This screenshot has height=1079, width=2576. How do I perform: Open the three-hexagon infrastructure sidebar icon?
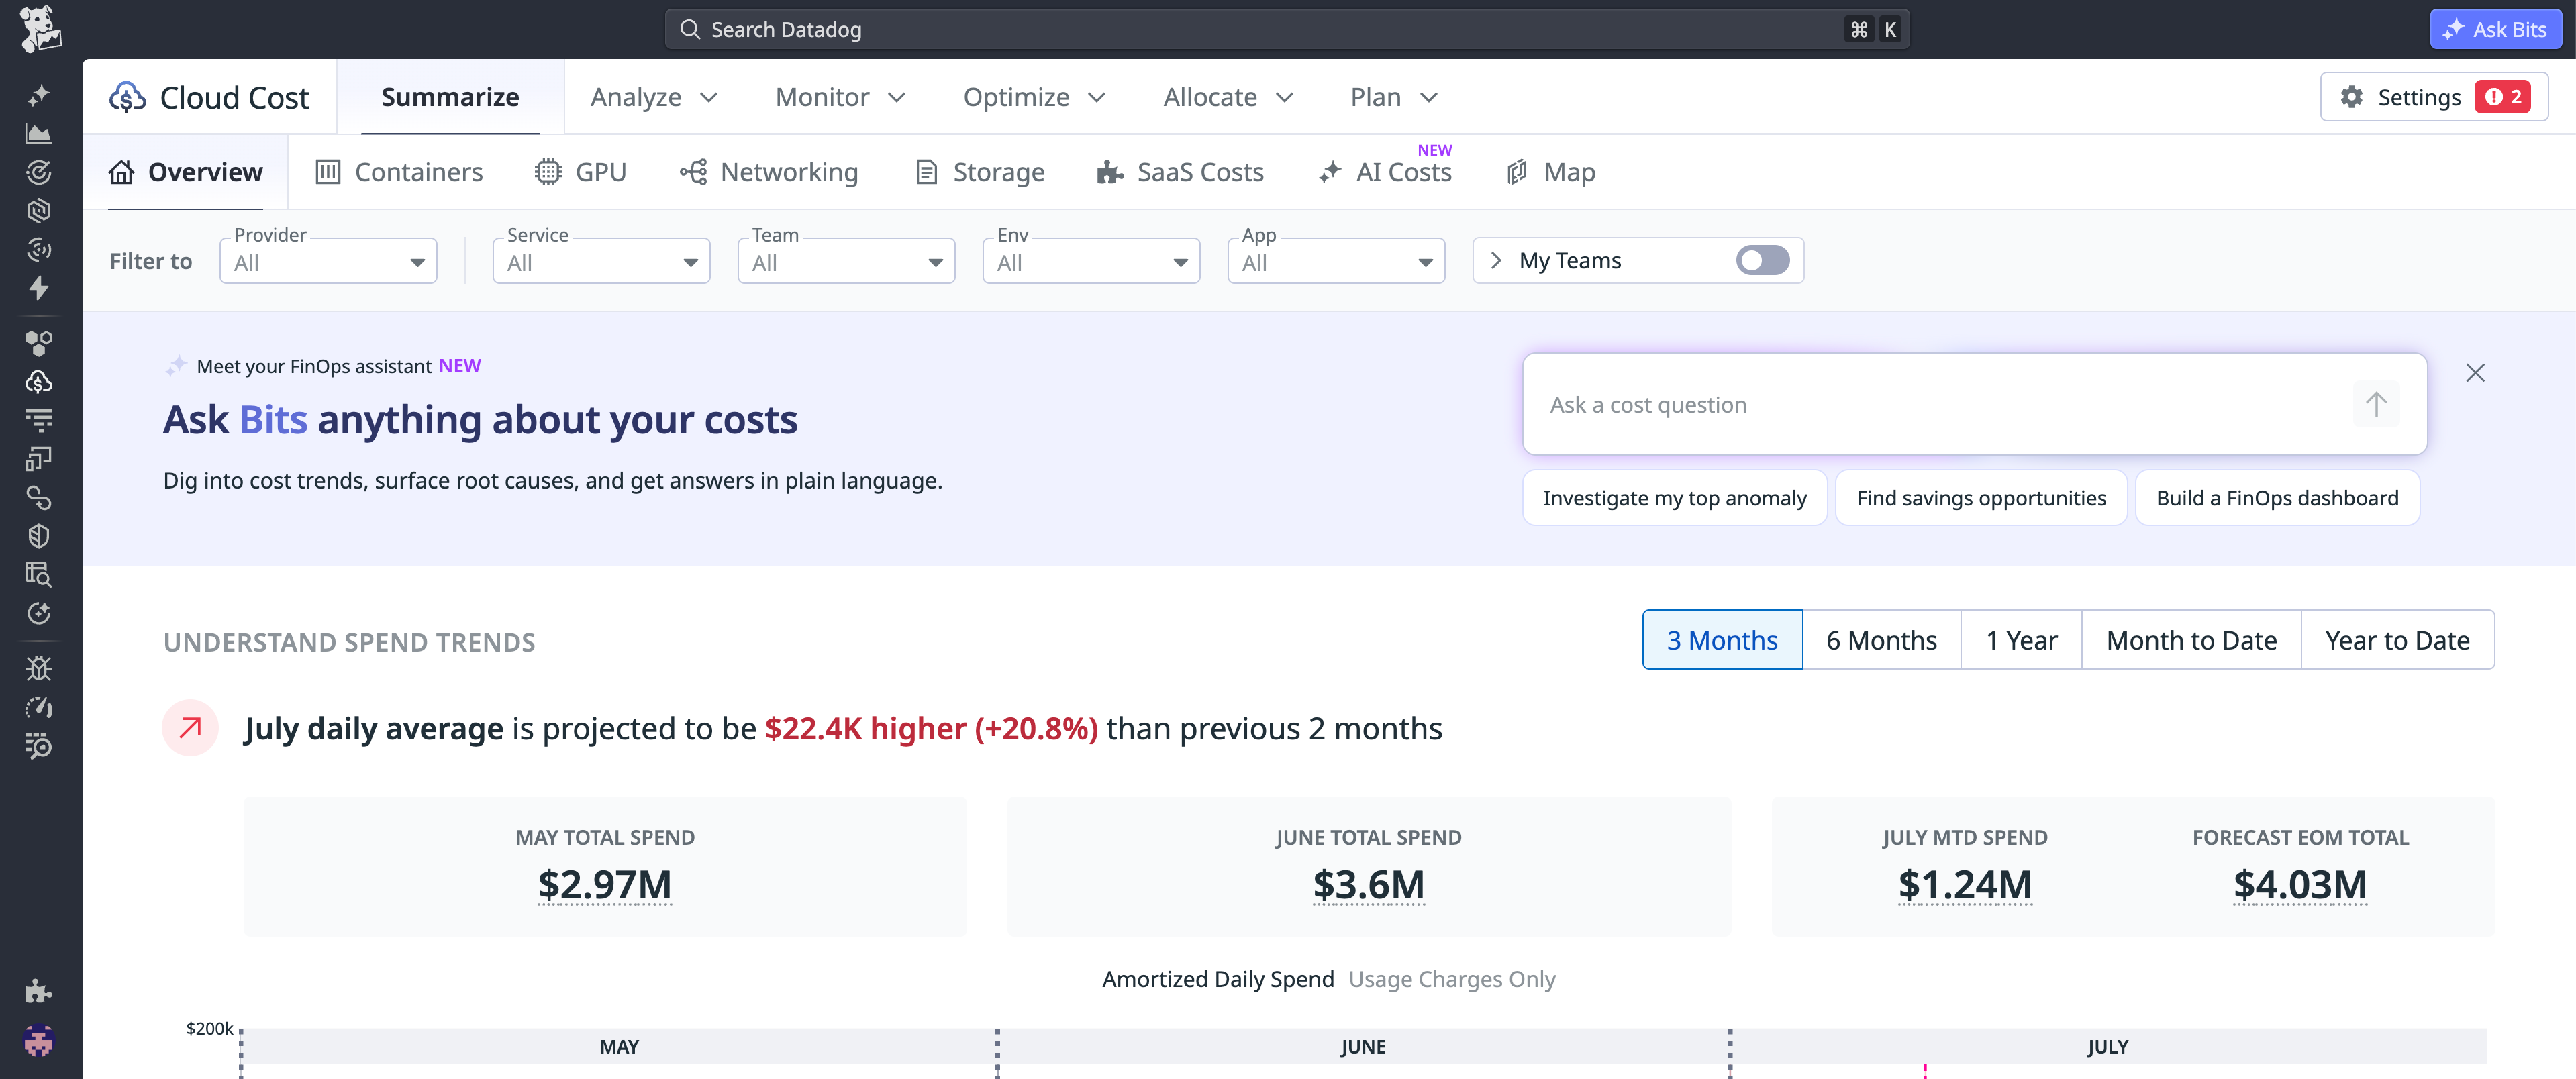coord(39,343)
